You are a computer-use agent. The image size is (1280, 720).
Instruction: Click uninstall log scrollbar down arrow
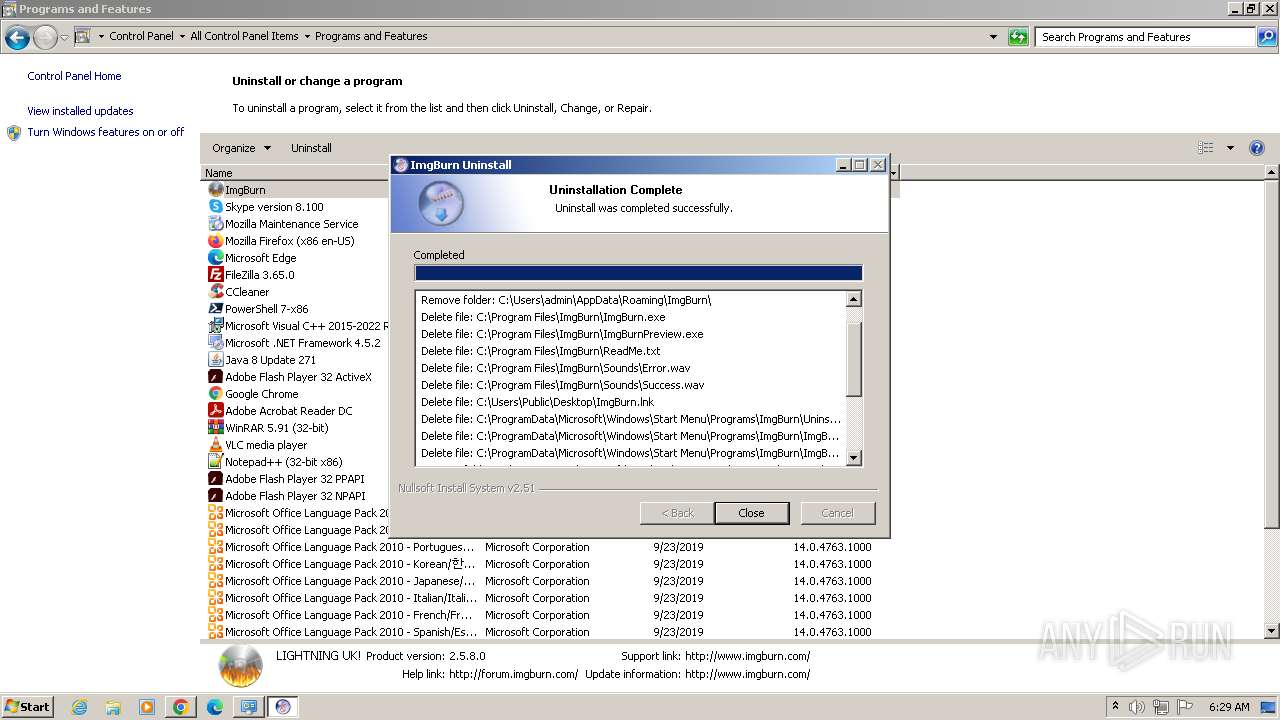pos(853,458)
